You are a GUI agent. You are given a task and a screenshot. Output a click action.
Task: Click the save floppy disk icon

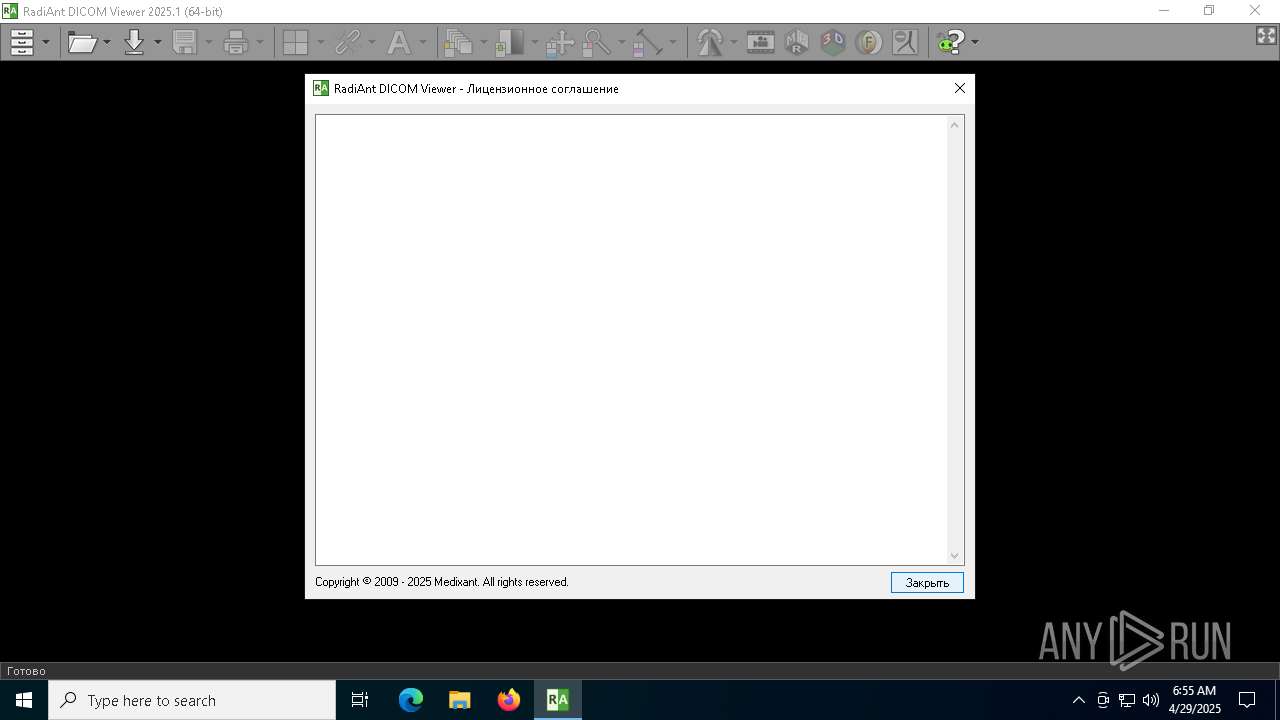(x=185, y=42)
